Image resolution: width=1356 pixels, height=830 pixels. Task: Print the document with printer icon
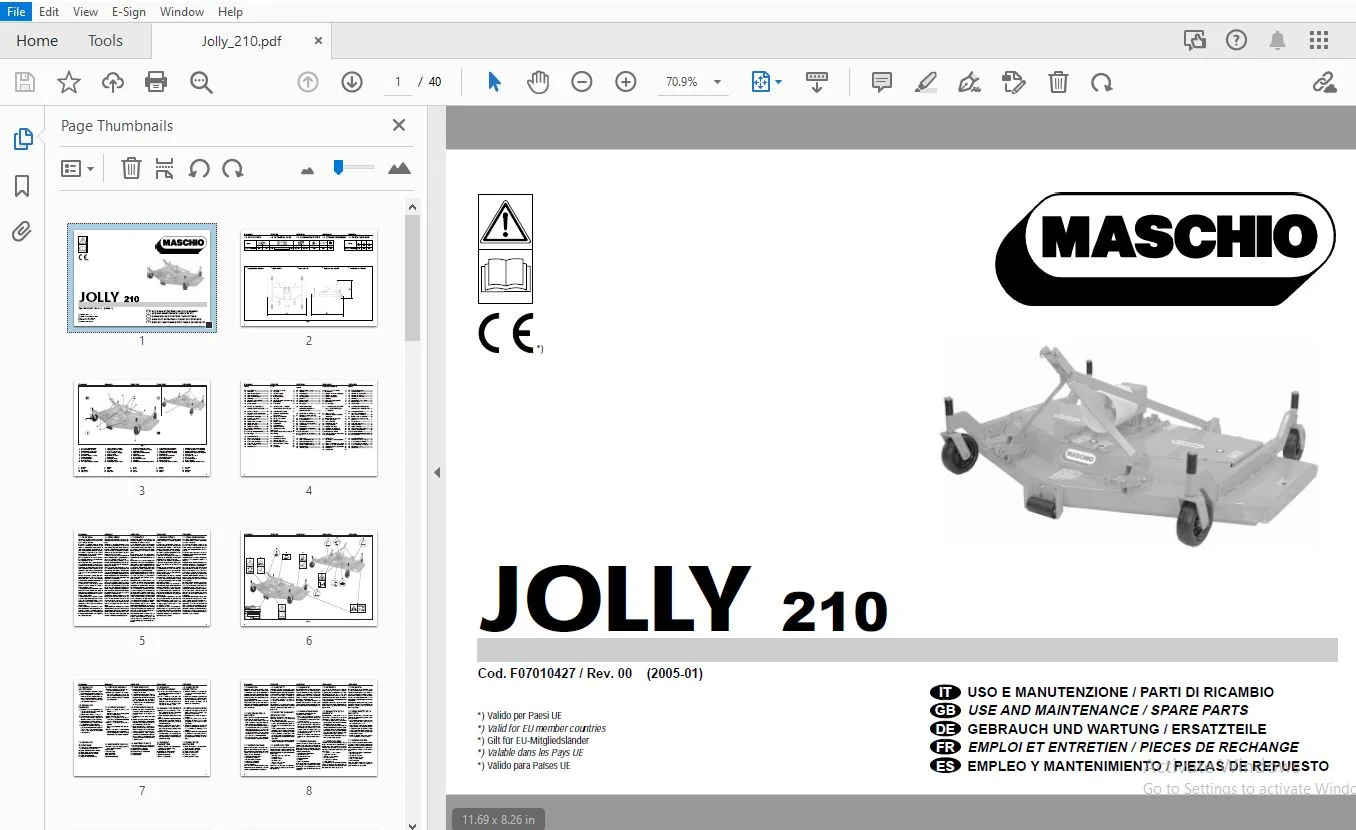(x=156, y=82)
